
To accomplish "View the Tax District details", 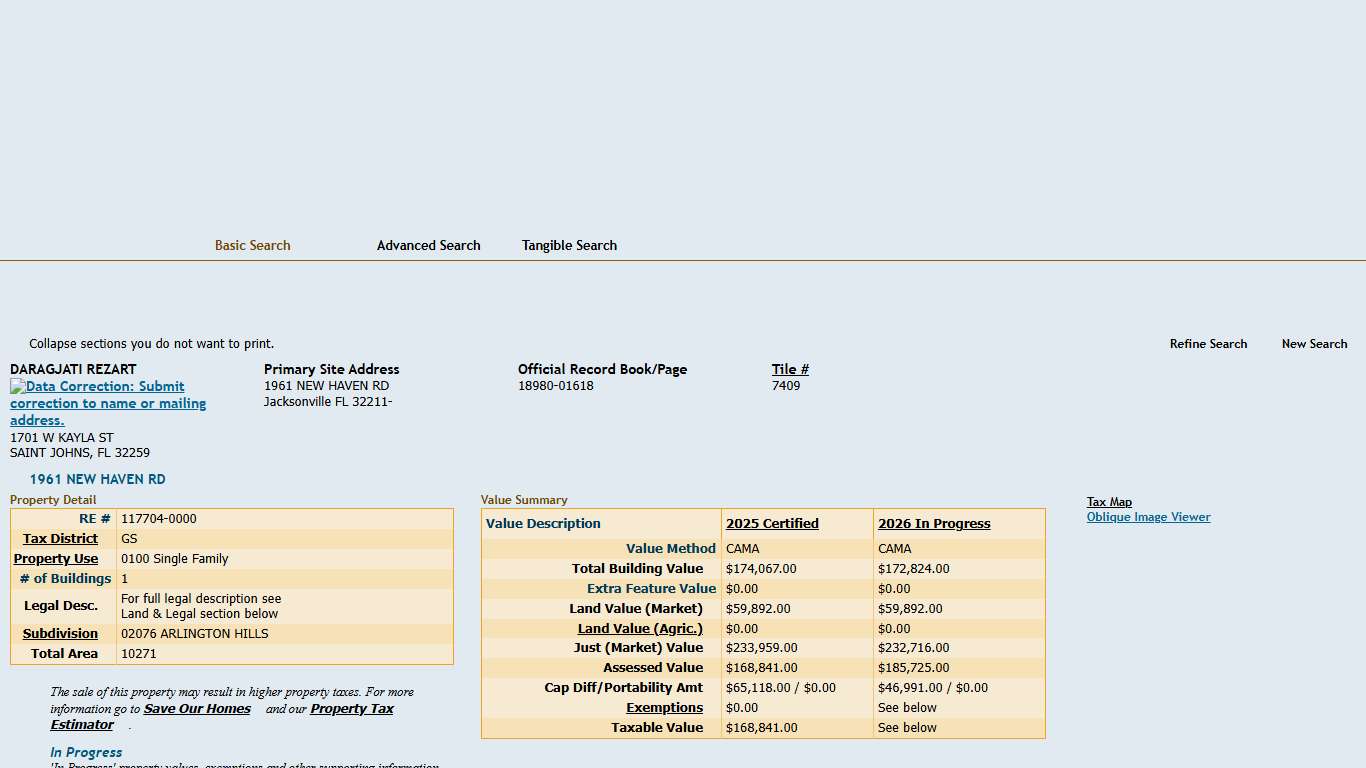I will (60, 538).
